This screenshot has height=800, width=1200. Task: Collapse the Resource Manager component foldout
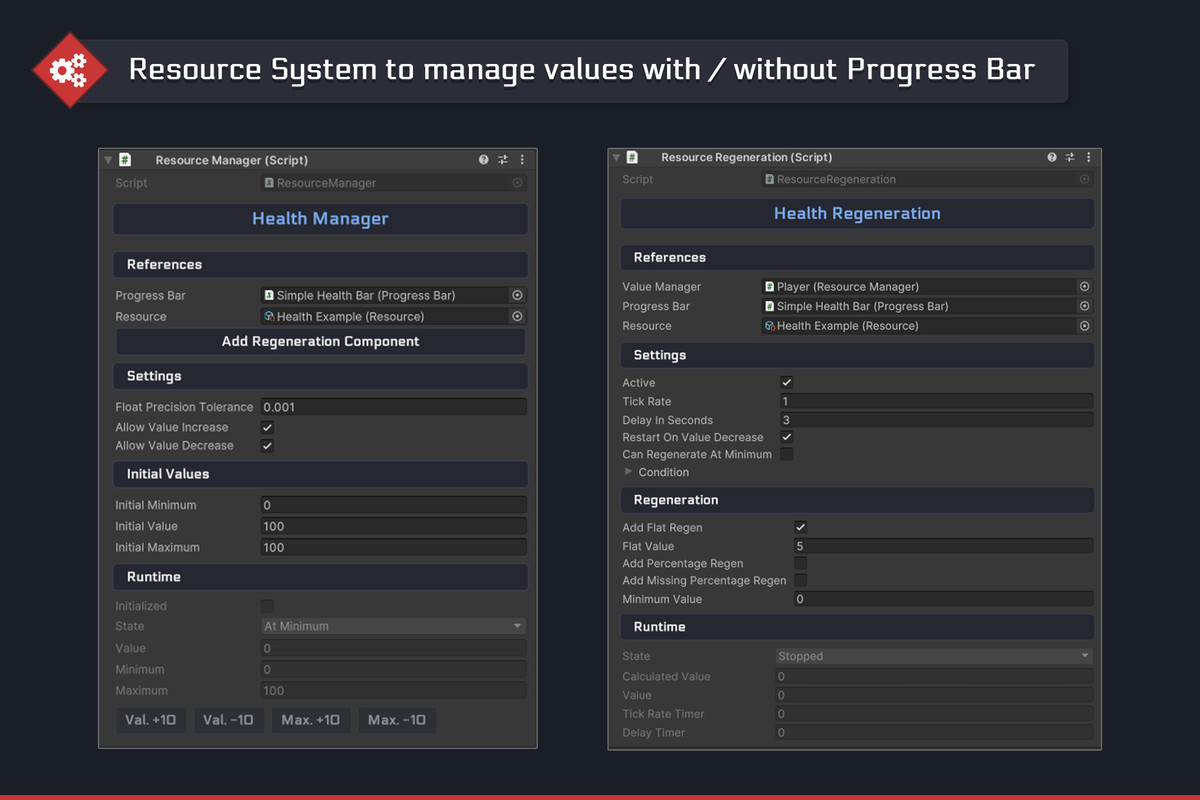coord(108,160)
